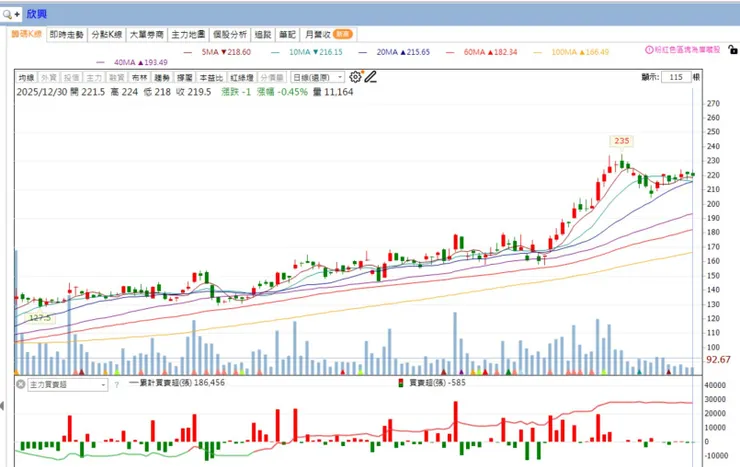
Task: Click the 漲幅 -0.45% value
Action: pos(282,92)
